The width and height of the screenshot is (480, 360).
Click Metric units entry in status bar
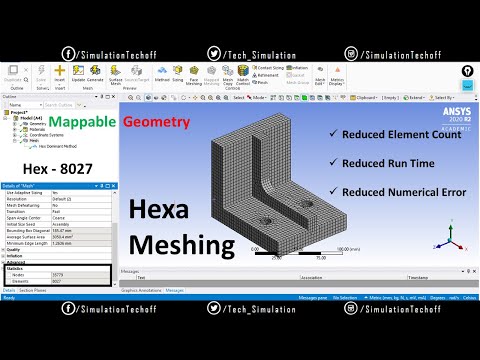(397, 298)
